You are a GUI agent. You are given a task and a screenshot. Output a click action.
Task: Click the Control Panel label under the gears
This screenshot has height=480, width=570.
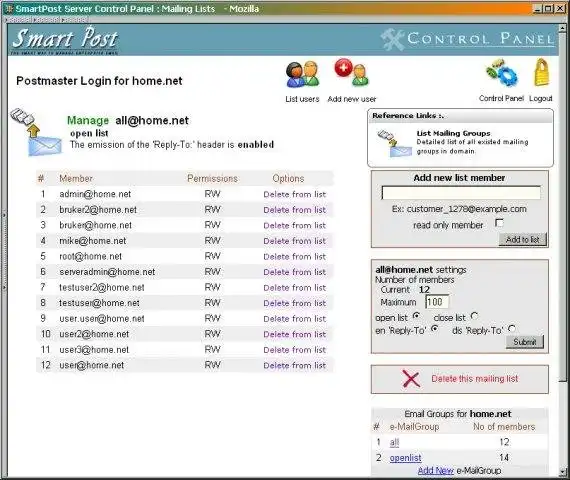(501, 98)
